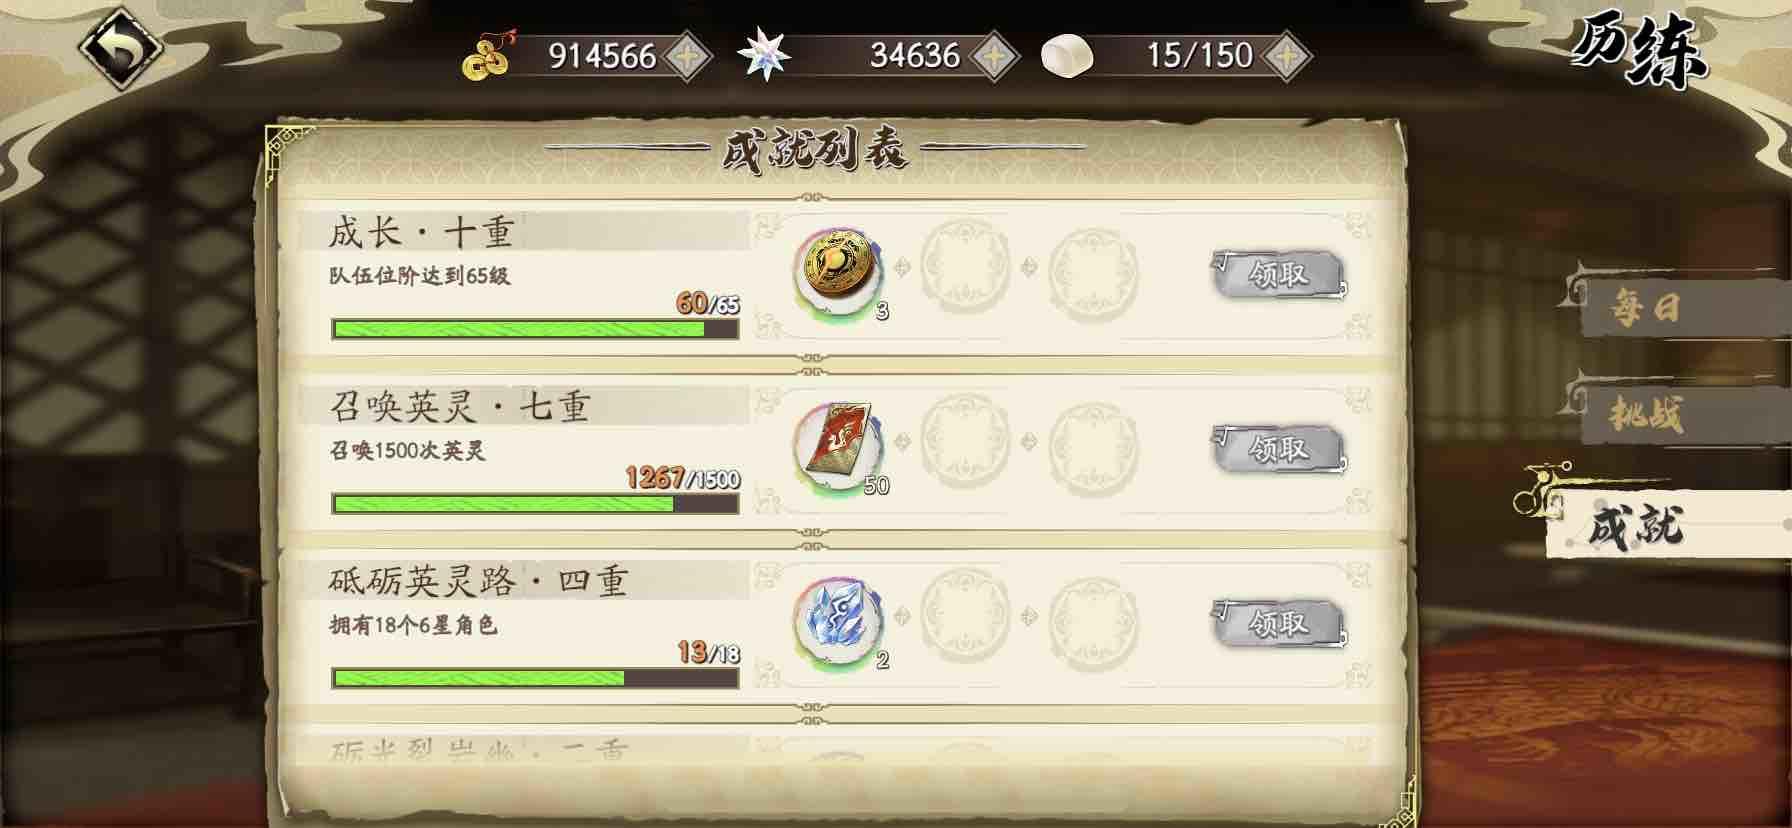This screenshot has height=828, width=1792.
Task: Add more gold coins with plus icon
Action: point(687,56)
